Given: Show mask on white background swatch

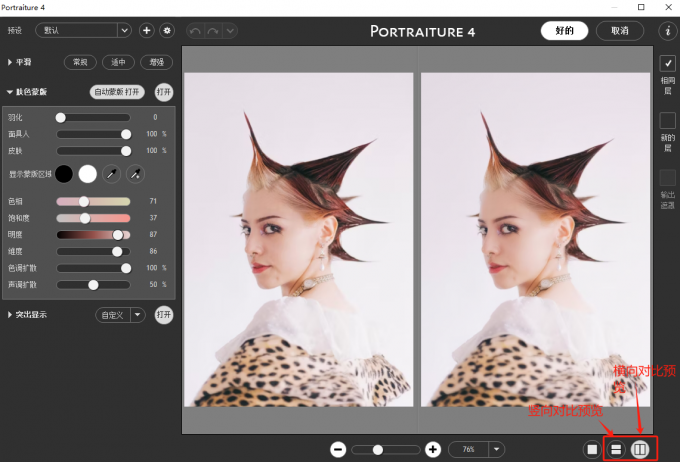Looking at the screenshot, I should coord(88,174).
